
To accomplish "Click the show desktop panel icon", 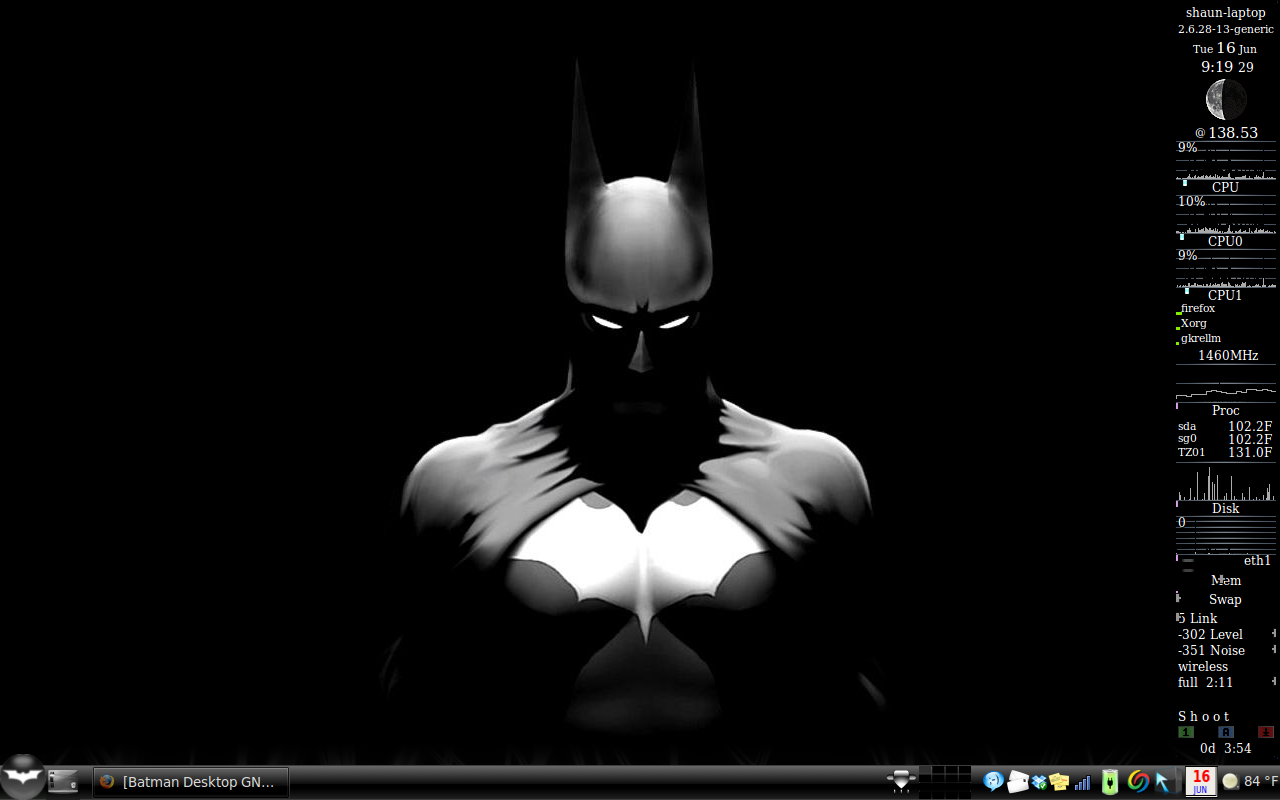I will point(63,782).
